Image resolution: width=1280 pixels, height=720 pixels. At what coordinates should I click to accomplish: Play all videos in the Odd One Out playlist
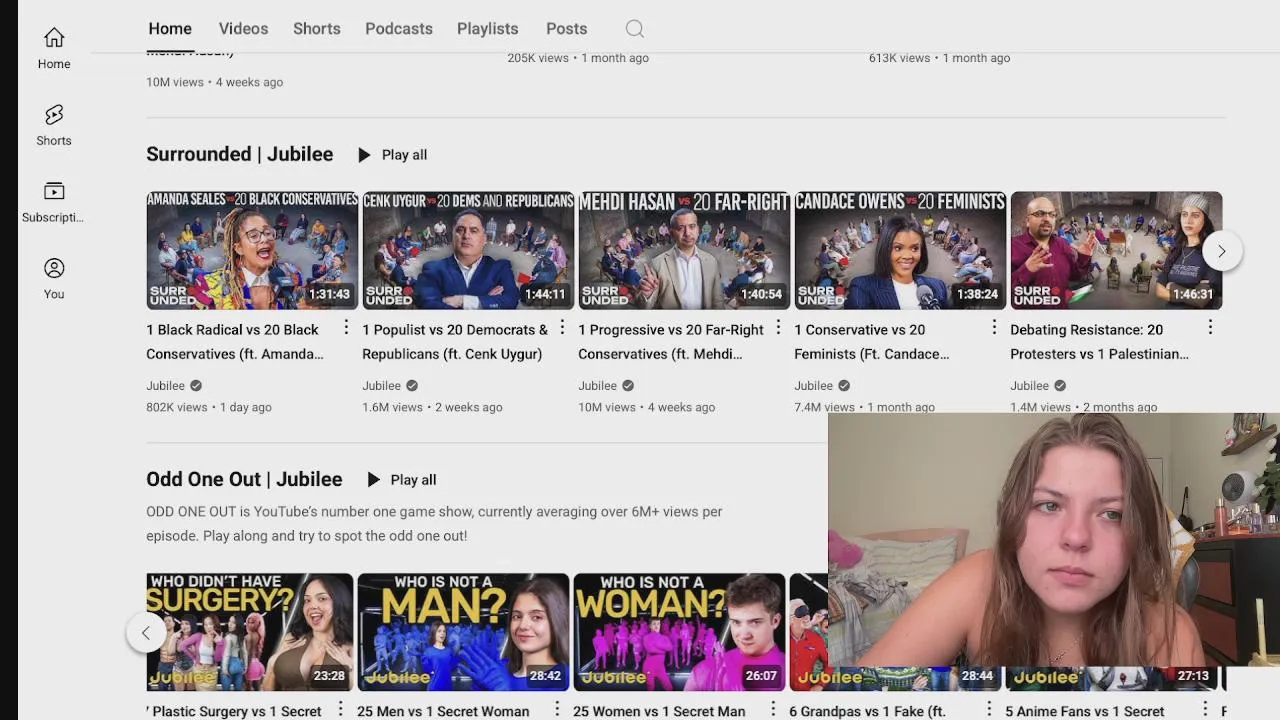[x=401, y=480]
